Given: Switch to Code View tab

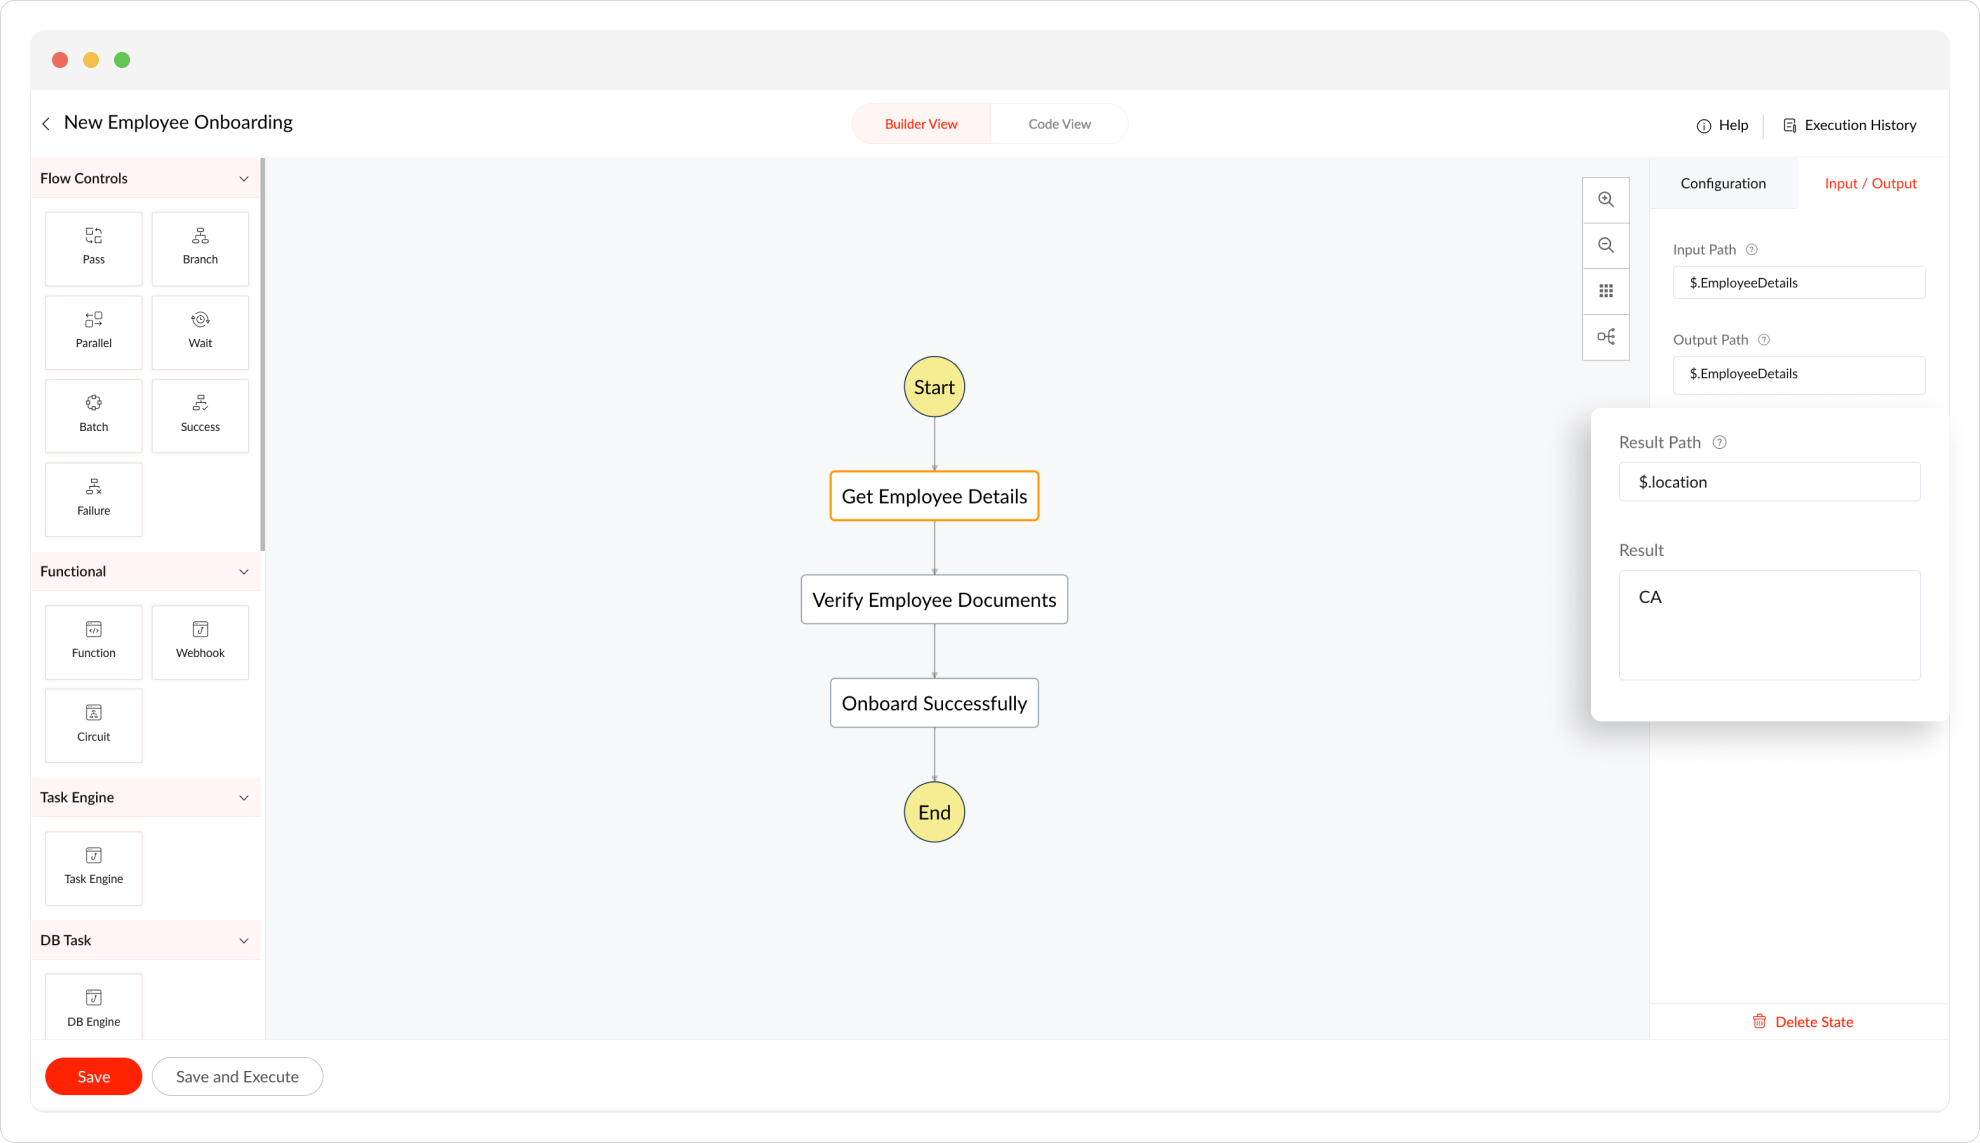Looking at the screenshot, I should (1059, 124).
